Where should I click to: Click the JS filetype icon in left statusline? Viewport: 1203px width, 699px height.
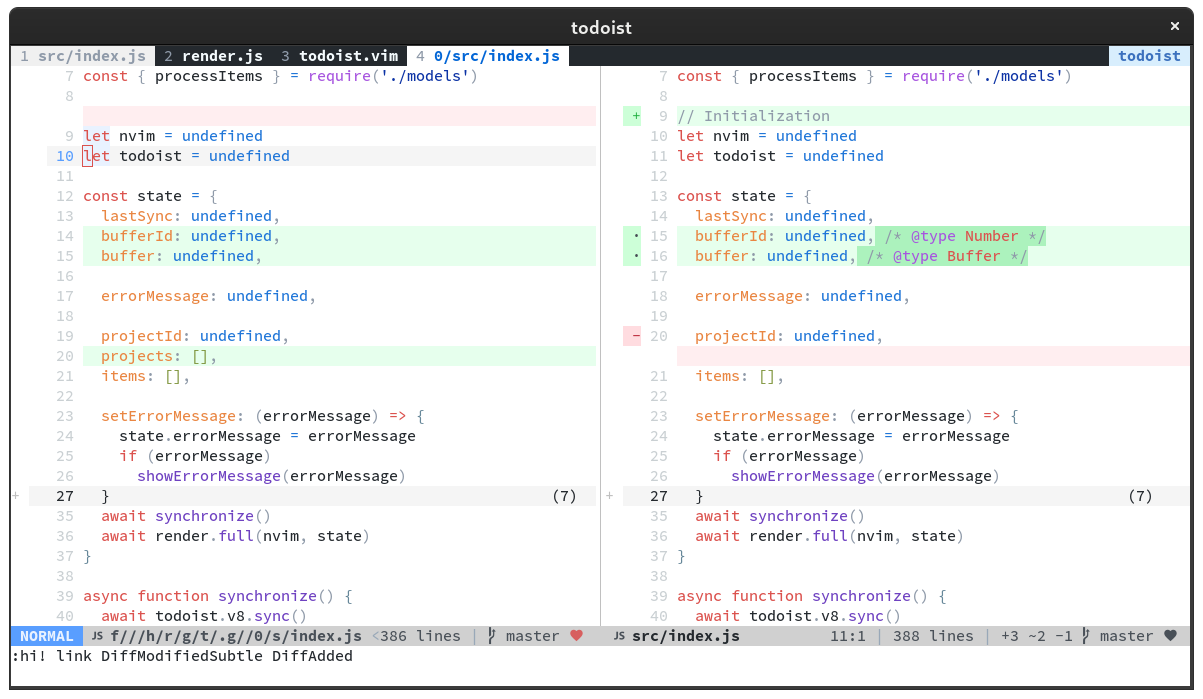pyautogui.click(x=97, y=635)
